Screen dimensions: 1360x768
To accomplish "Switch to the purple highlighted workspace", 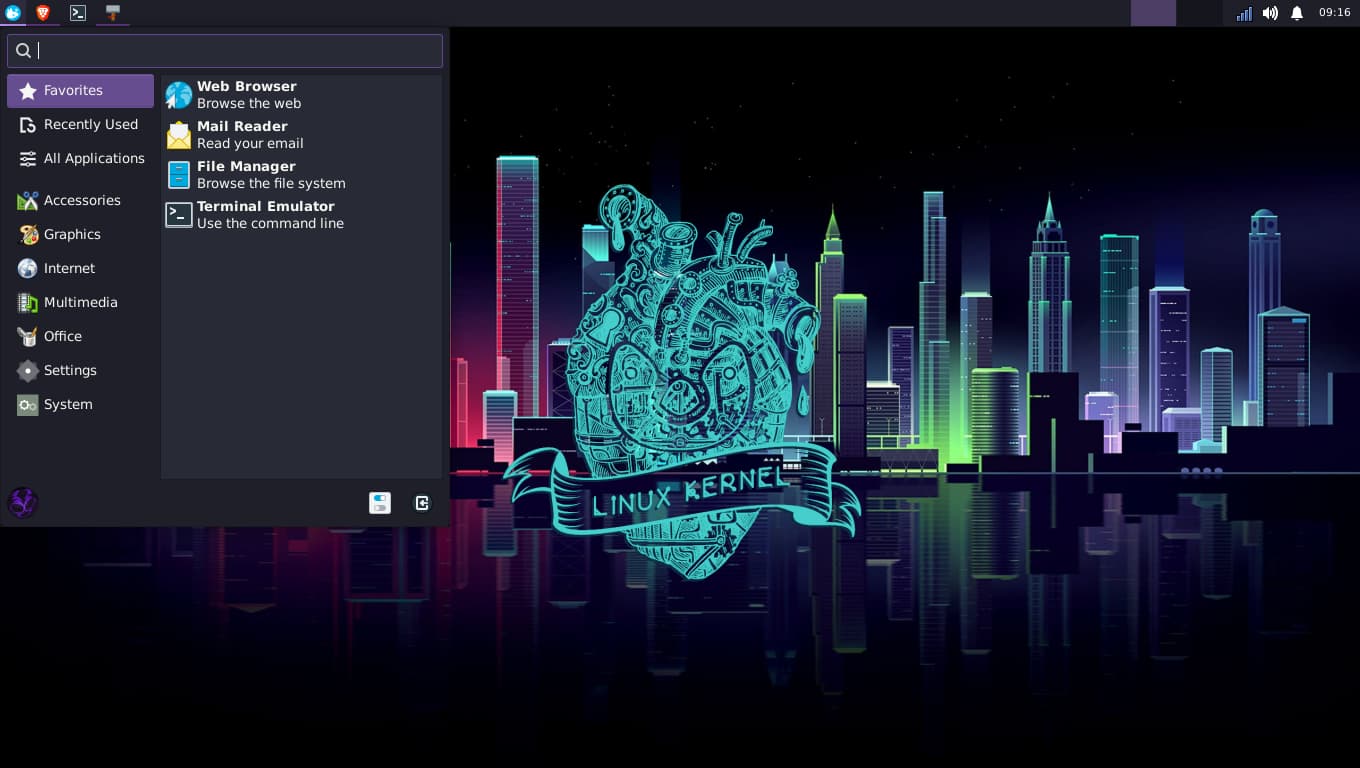I will [x=1153, y=13].
